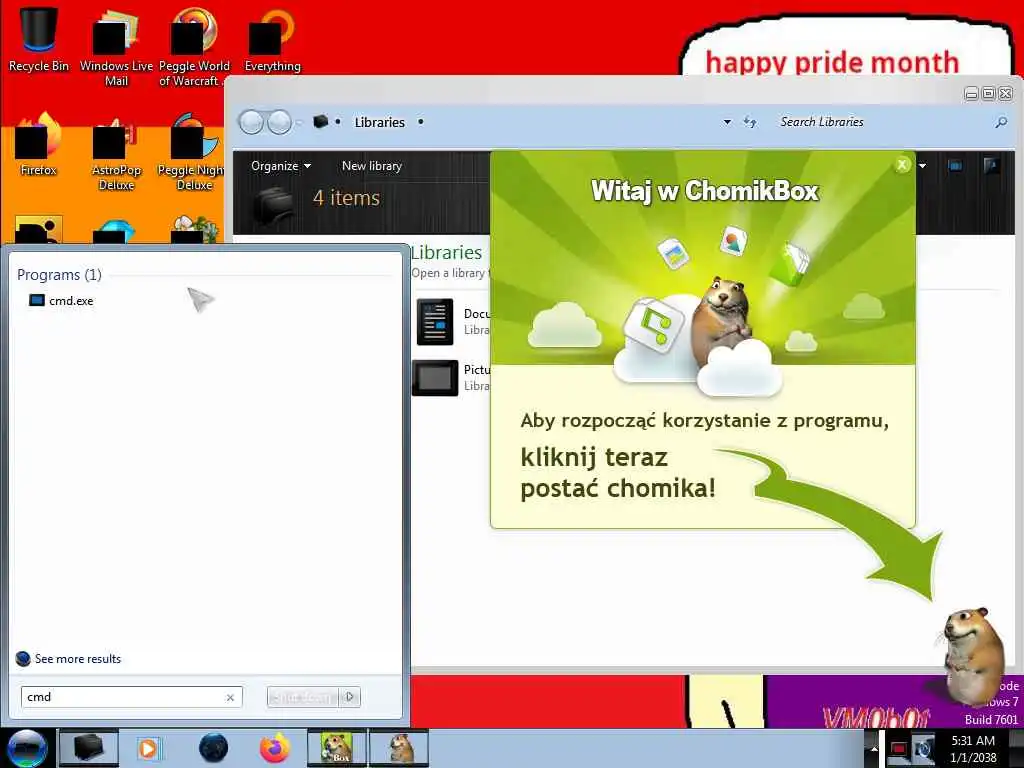Click the breadcrumb separator after Libraries
Screen dimensions: 1024x768
(x=421, y=122)
